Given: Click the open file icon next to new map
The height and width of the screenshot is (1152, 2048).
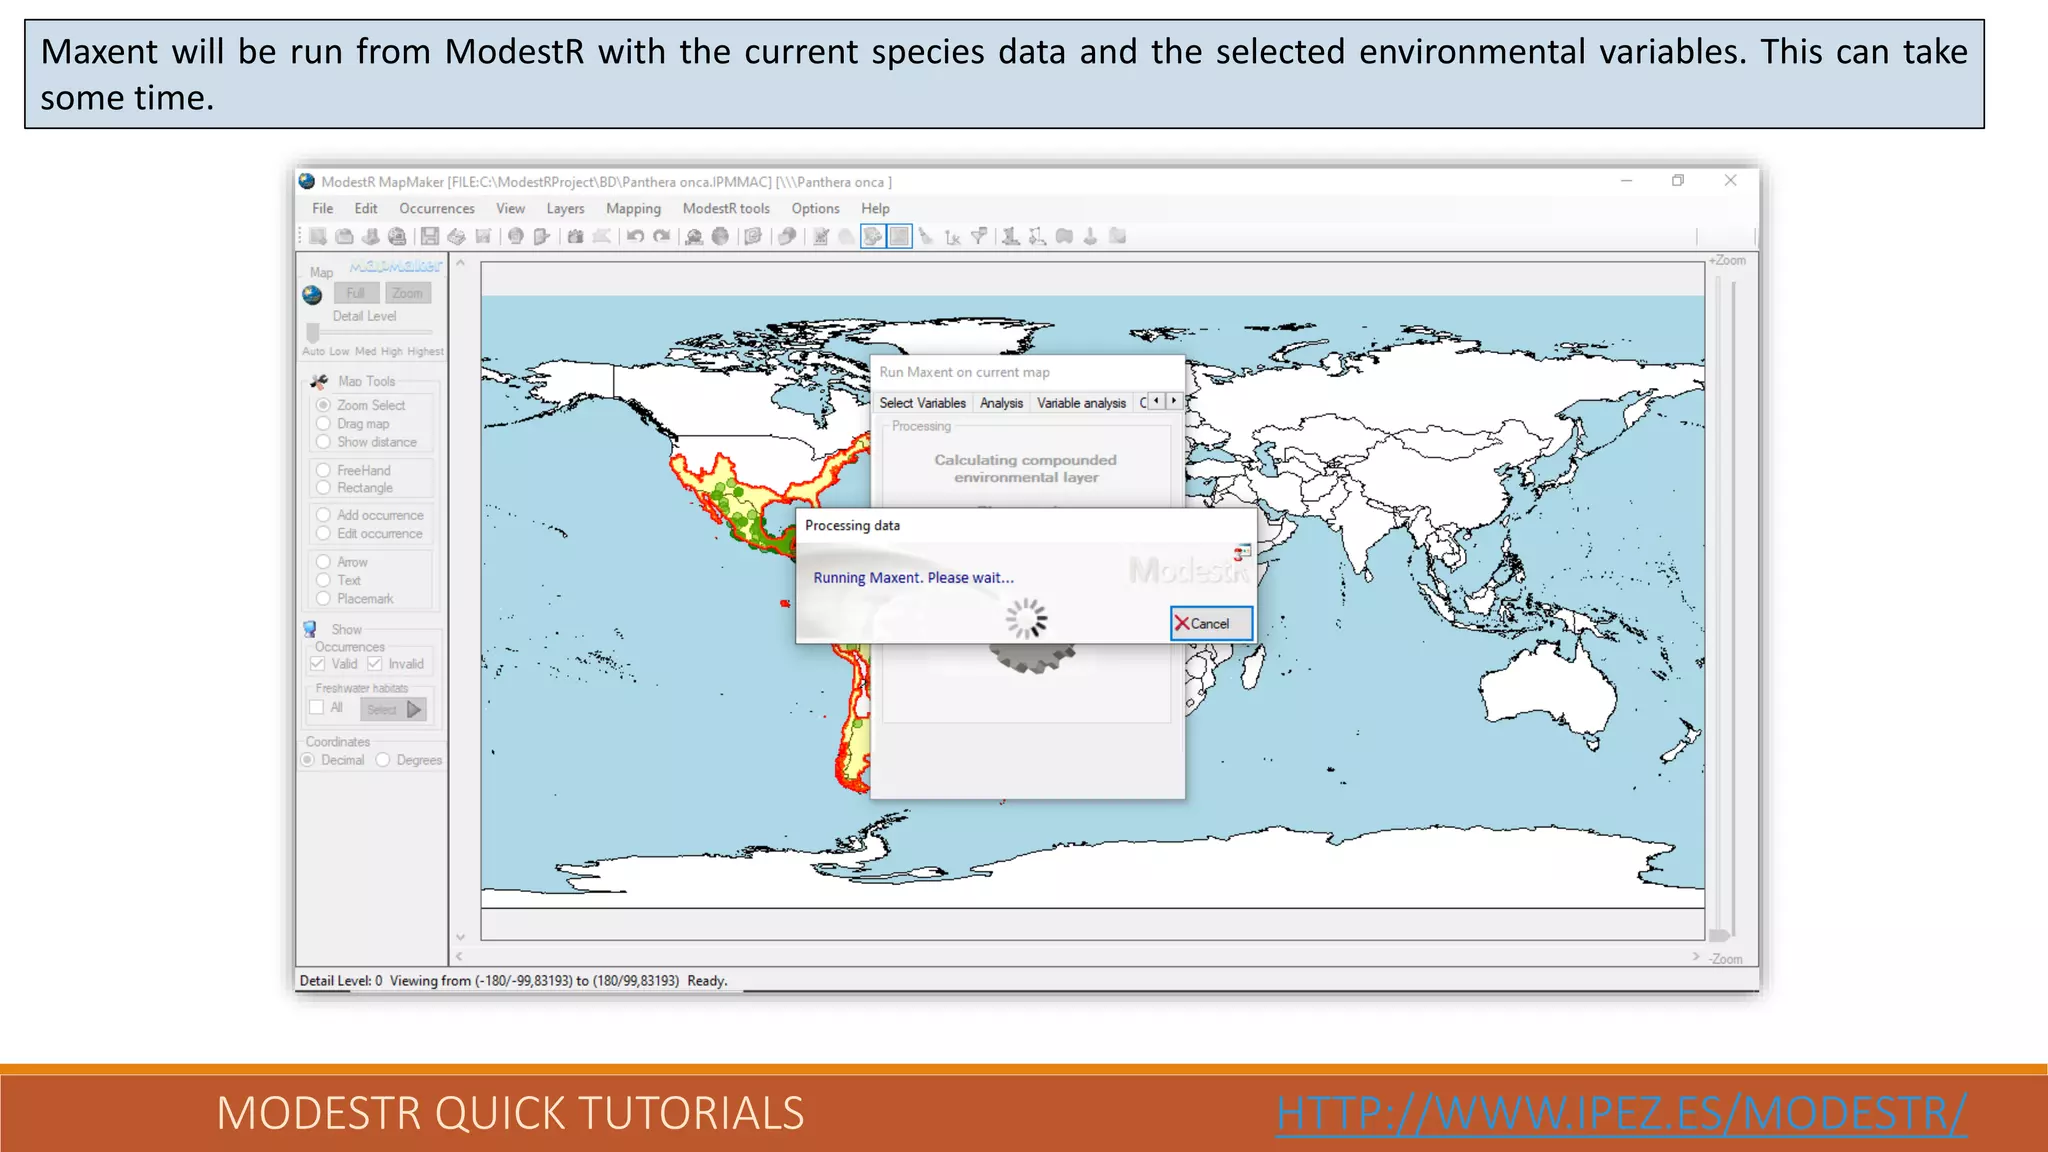Looking at the screenshot, I should (x=344, y=236).
